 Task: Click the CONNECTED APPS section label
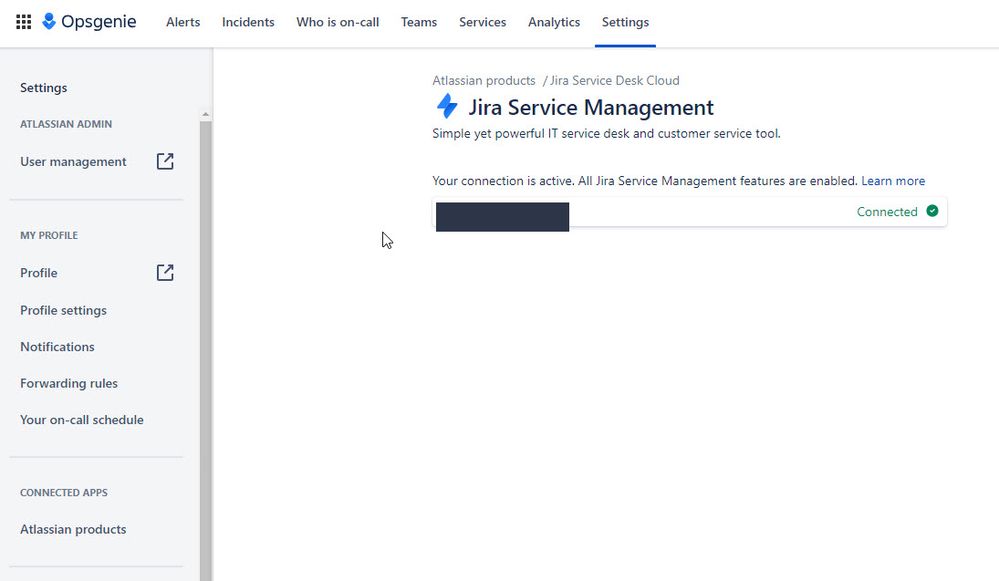click(64, 493)
